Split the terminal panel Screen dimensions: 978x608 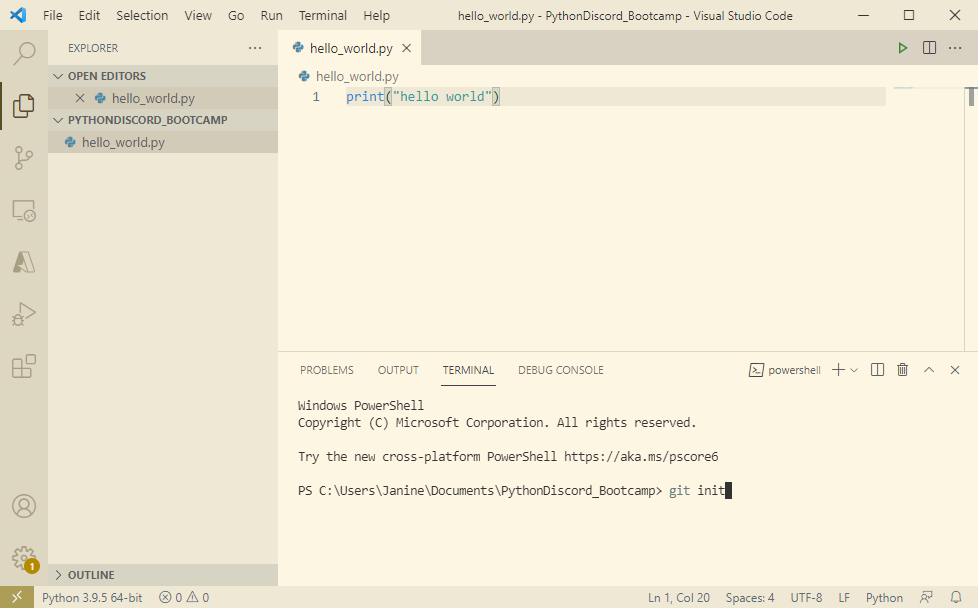[877, 370]
